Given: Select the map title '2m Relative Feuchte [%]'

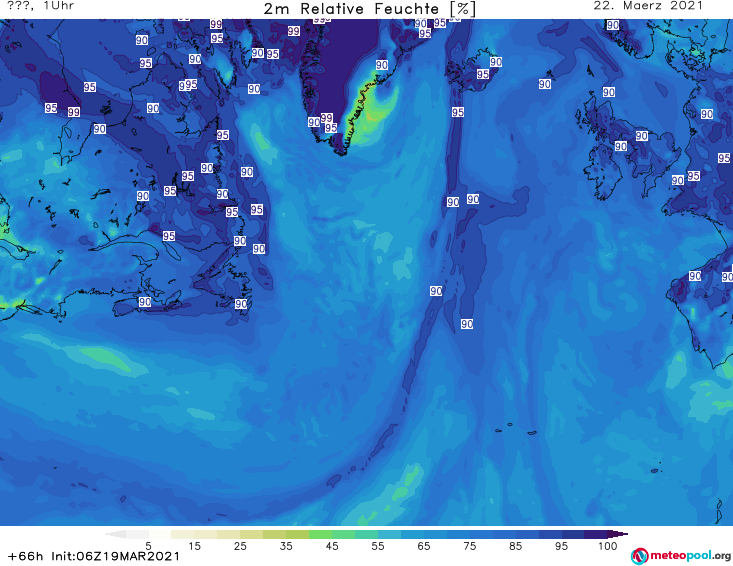Looking at the screenshot, I should (370, 9).
